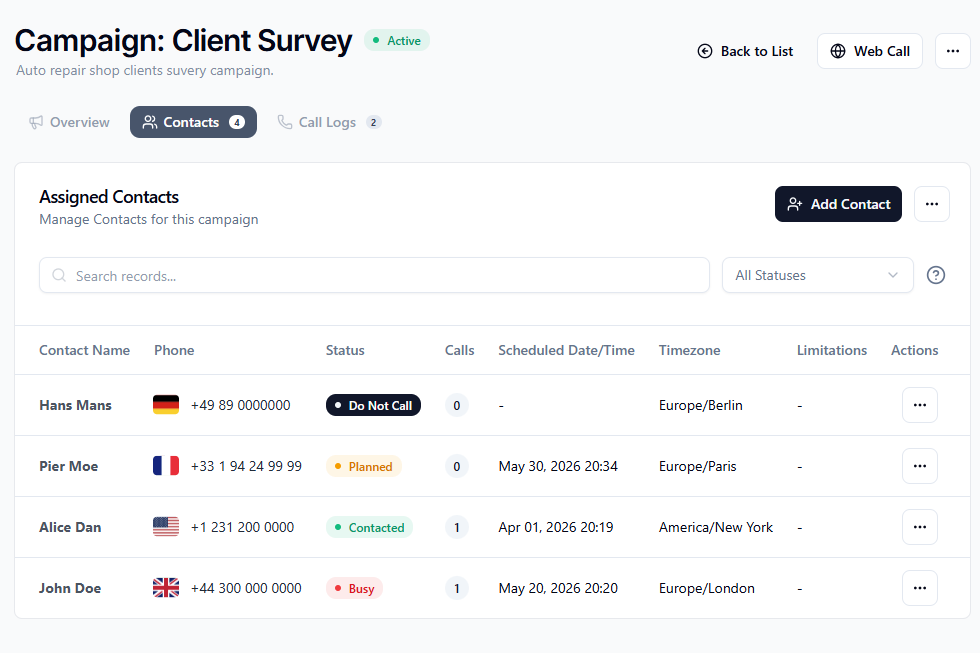The image size is (980, 653).
Task: Open actions menu for Alice Dan
Action: click(x=920, y=527)
